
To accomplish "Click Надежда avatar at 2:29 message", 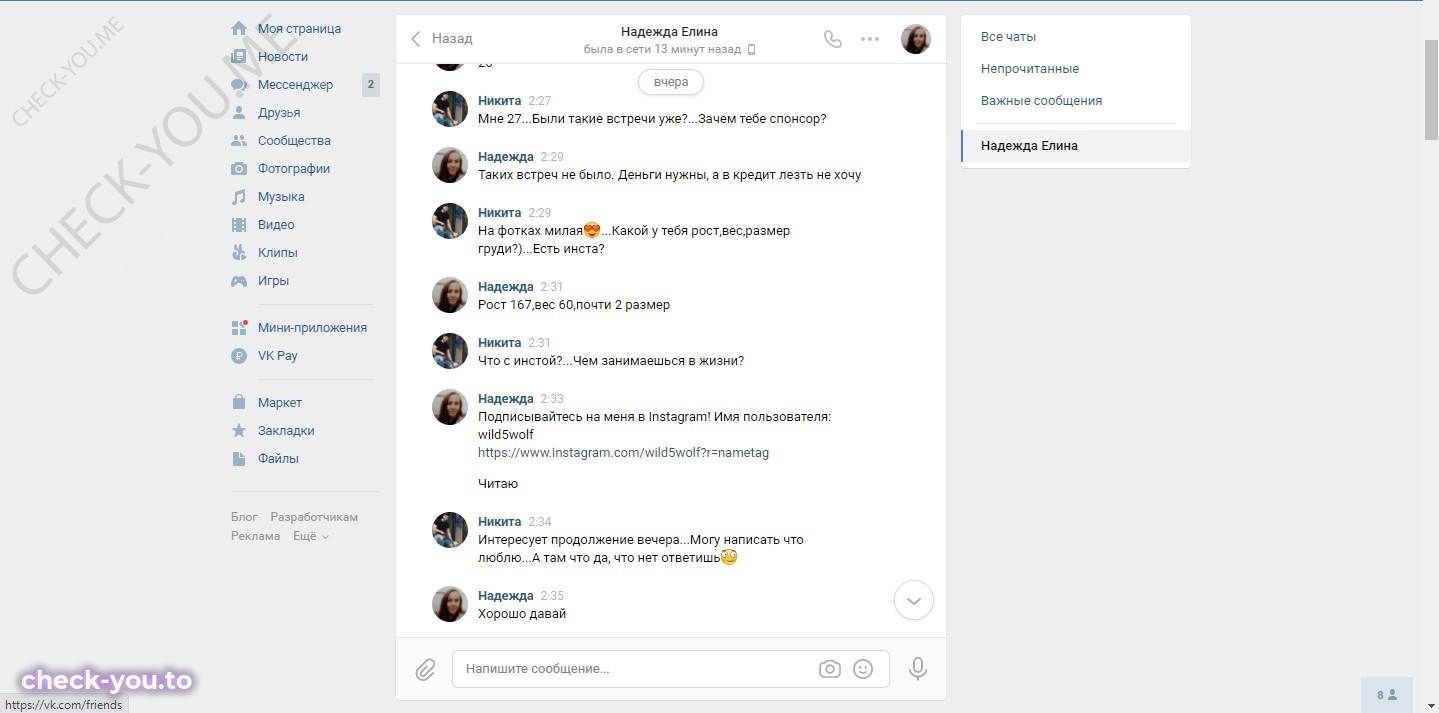I will 450,165.
